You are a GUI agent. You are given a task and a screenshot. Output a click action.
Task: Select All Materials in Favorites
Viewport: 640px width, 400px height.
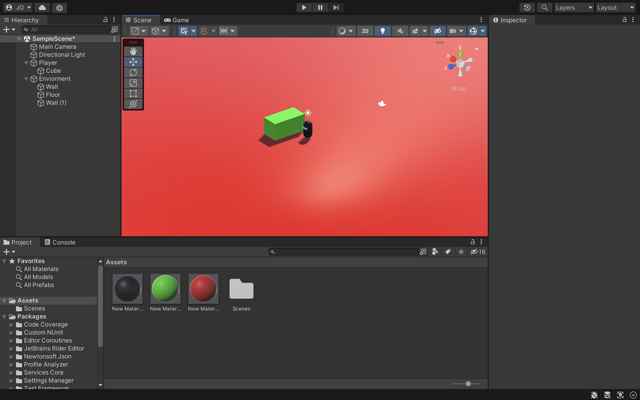pyautogui.click(x=40, y=269)
